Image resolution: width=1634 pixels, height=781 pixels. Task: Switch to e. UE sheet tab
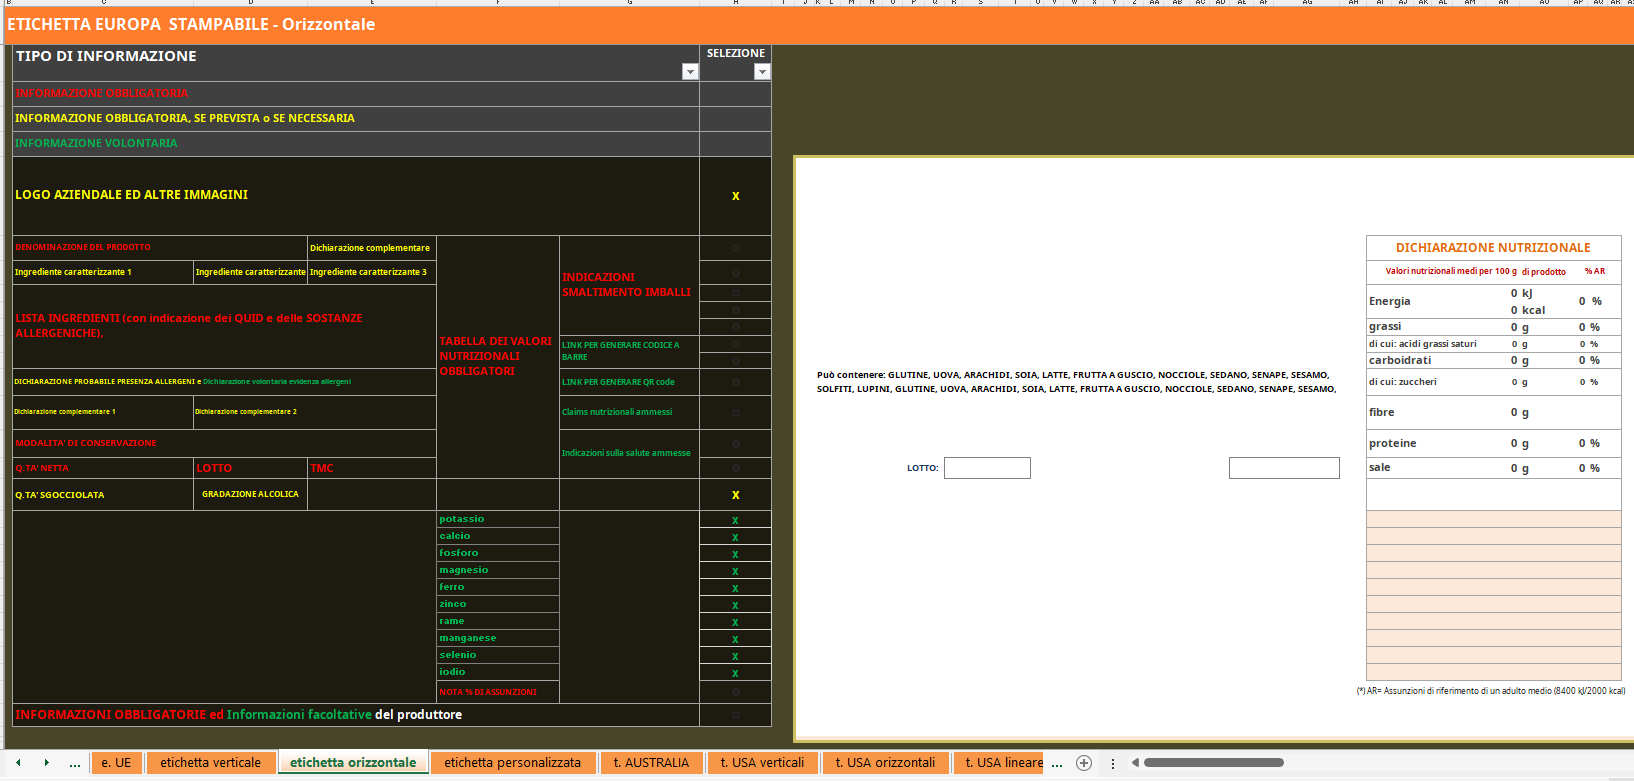click(x=116, y=763)
